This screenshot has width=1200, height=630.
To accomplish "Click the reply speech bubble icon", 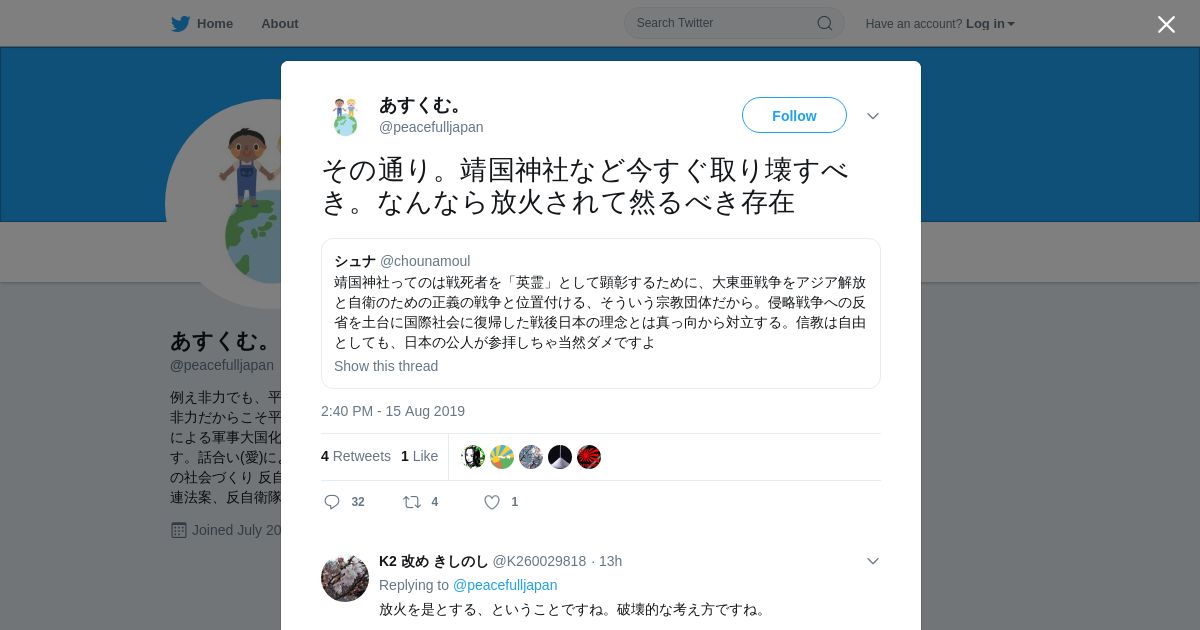I will click(x=332, y=502).
